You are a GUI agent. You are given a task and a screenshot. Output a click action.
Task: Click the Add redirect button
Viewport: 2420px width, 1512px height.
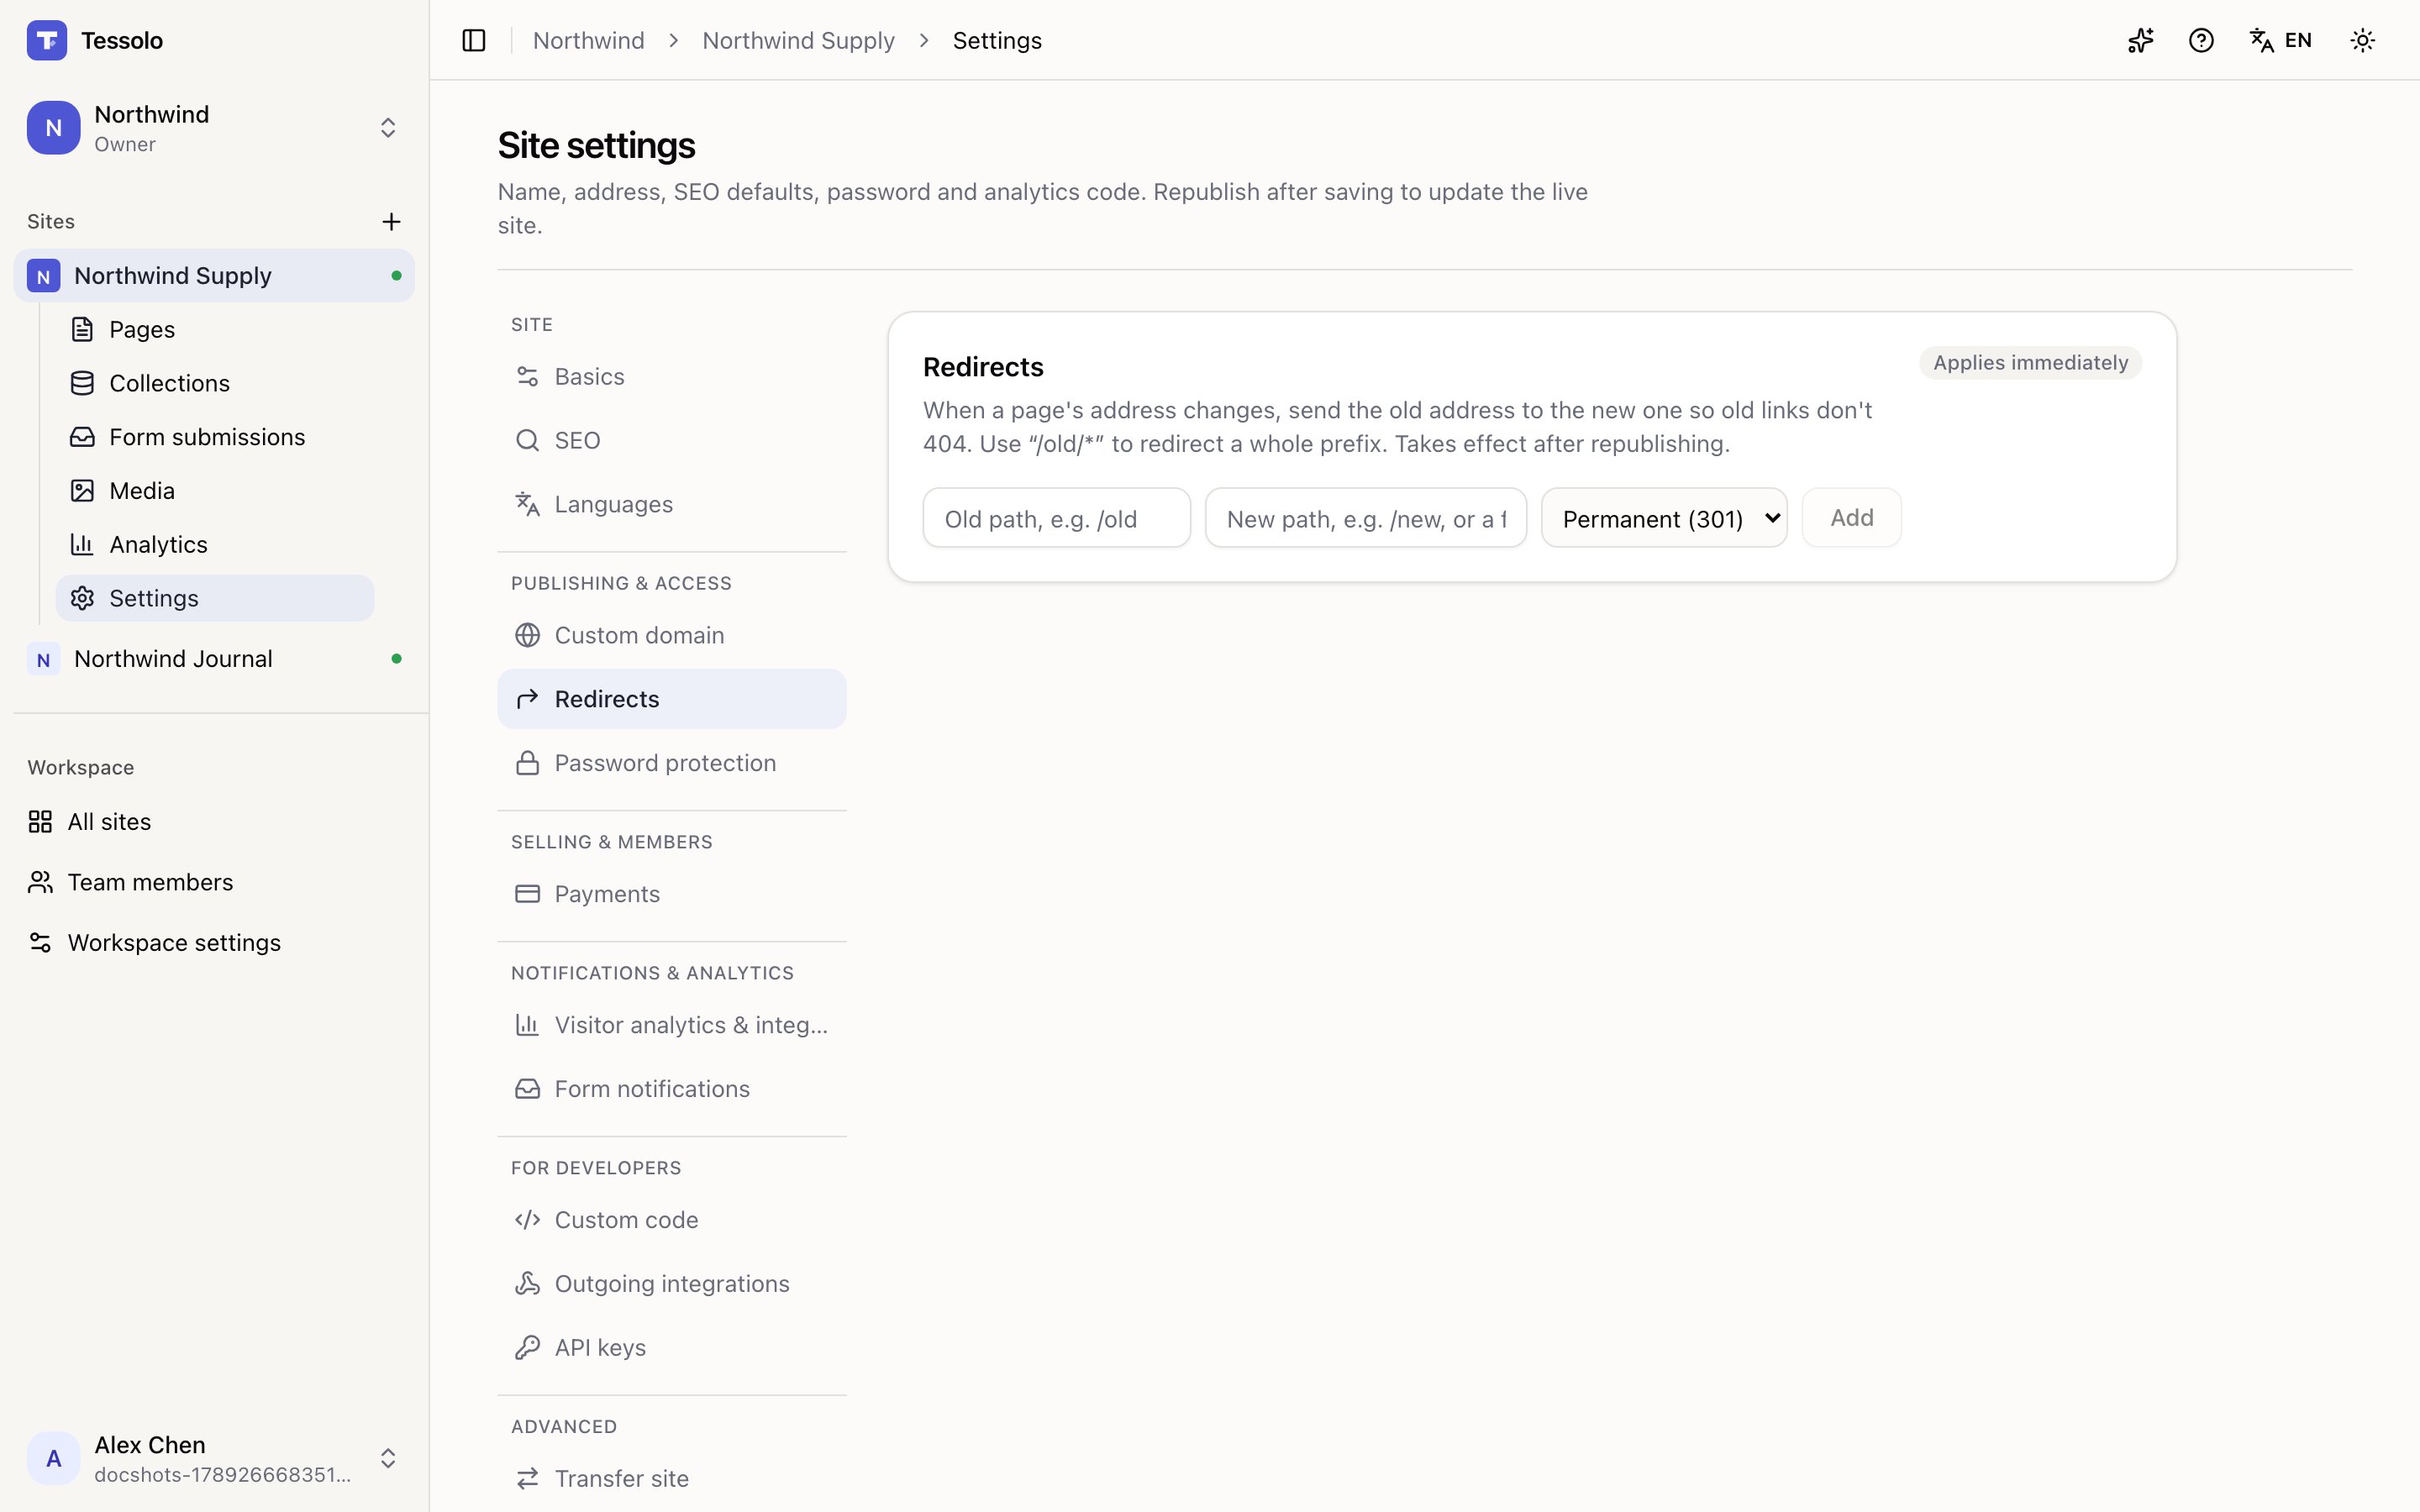click(x=1852, y=518)
